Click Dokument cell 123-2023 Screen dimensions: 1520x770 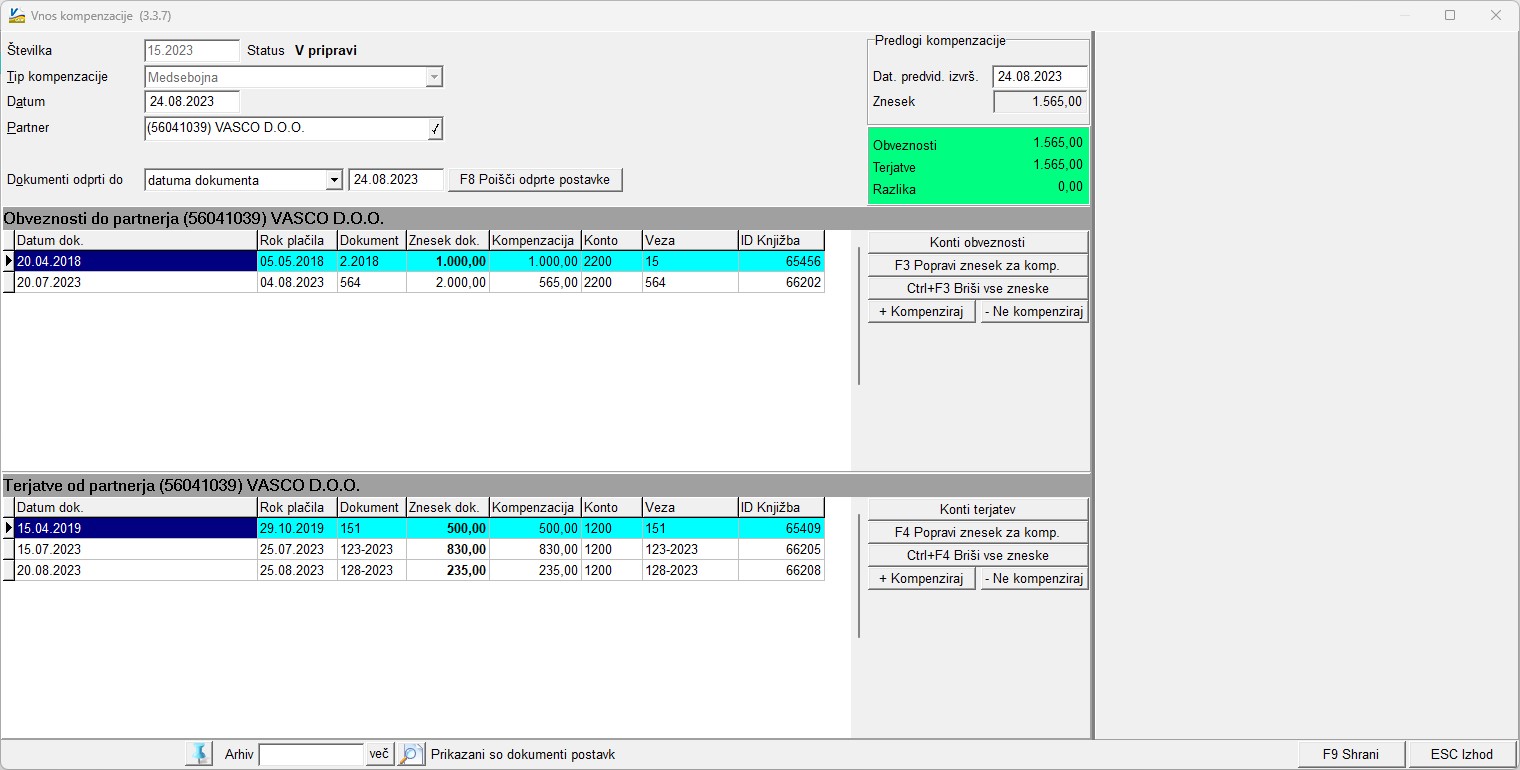pyautogui.click(x=372, y=549)
